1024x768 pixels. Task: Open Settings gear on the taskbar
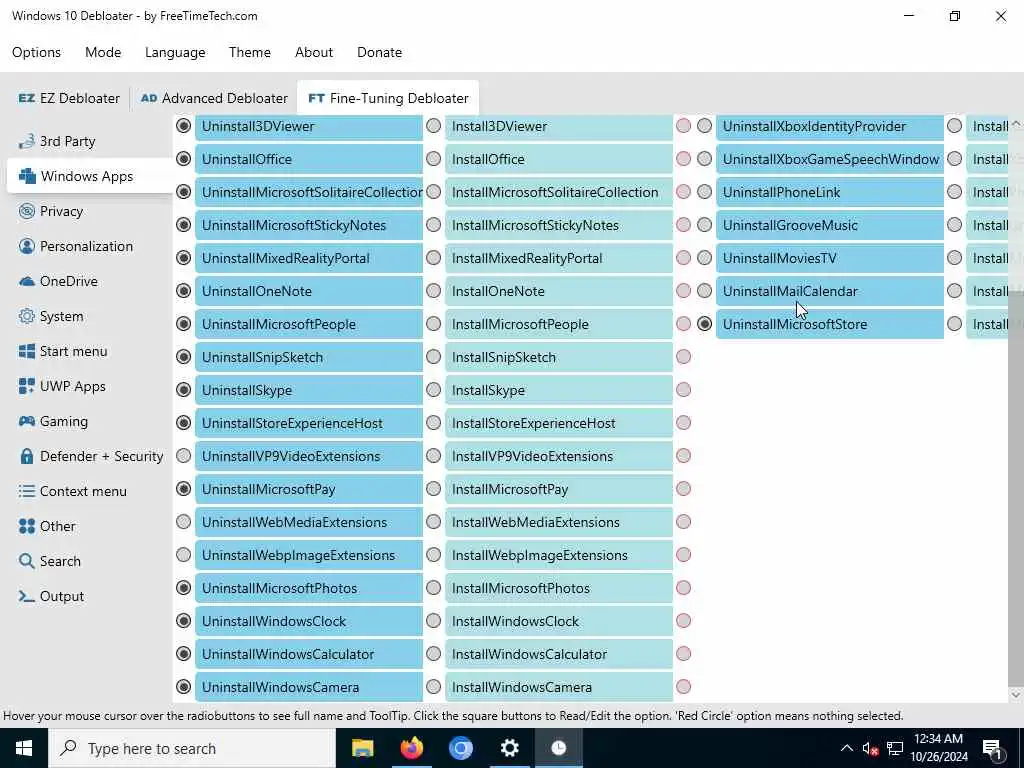(509, 748)
